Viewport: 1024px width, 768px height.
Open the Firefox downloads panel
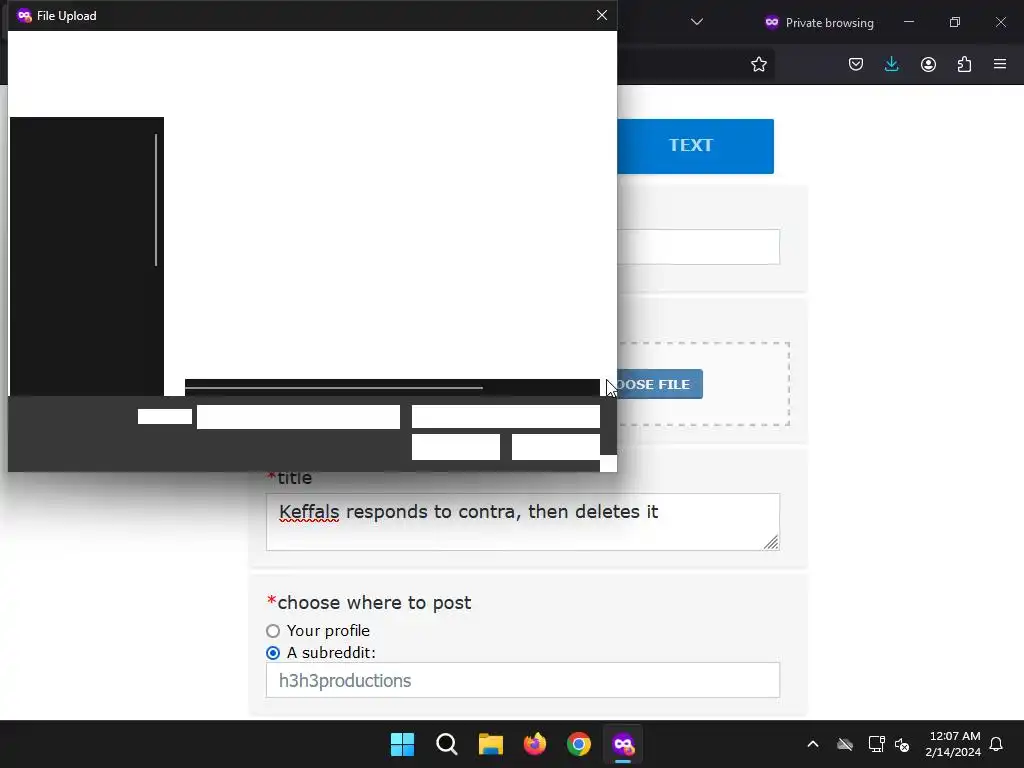[x=891, y=64]
